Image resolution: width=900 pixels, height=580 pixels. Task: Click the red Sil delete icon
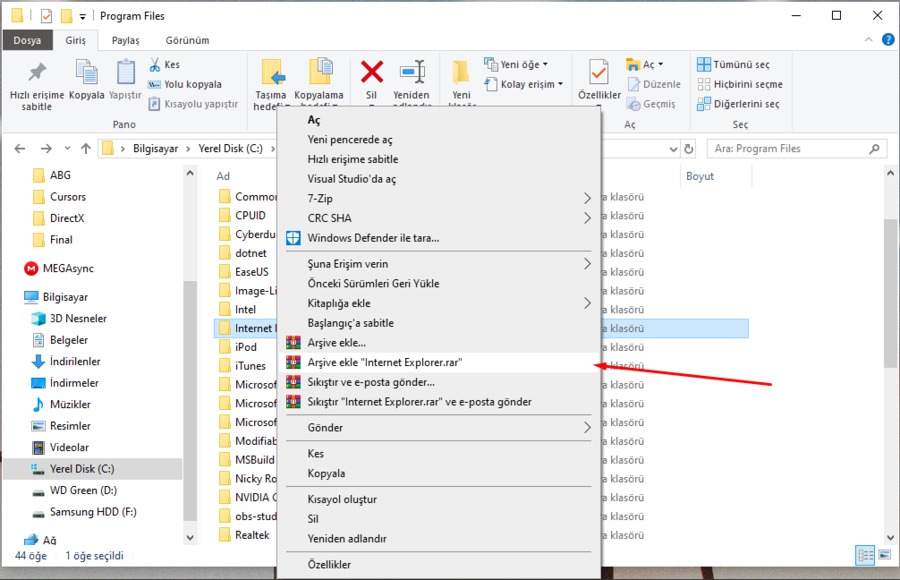tap(372, 72)
